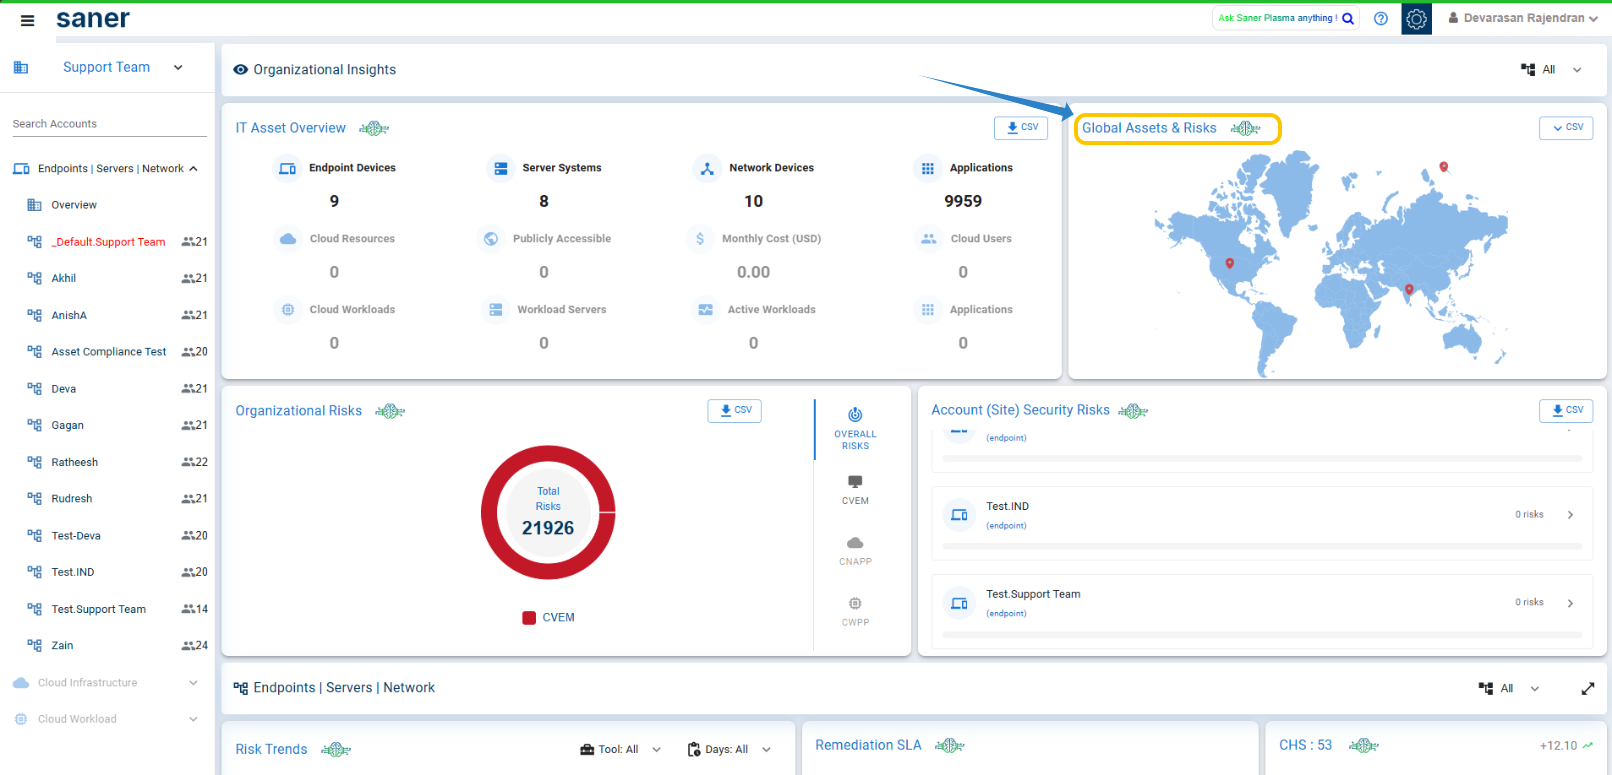Click the Active Workloads icon
Screen dimensions: 1612x775
click(706, 310)
